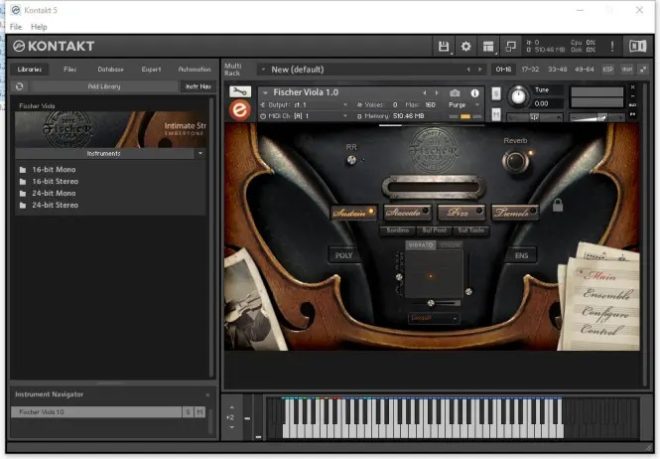Toggle the POLY mode button
660x459 pixels.
coord(344,255)
